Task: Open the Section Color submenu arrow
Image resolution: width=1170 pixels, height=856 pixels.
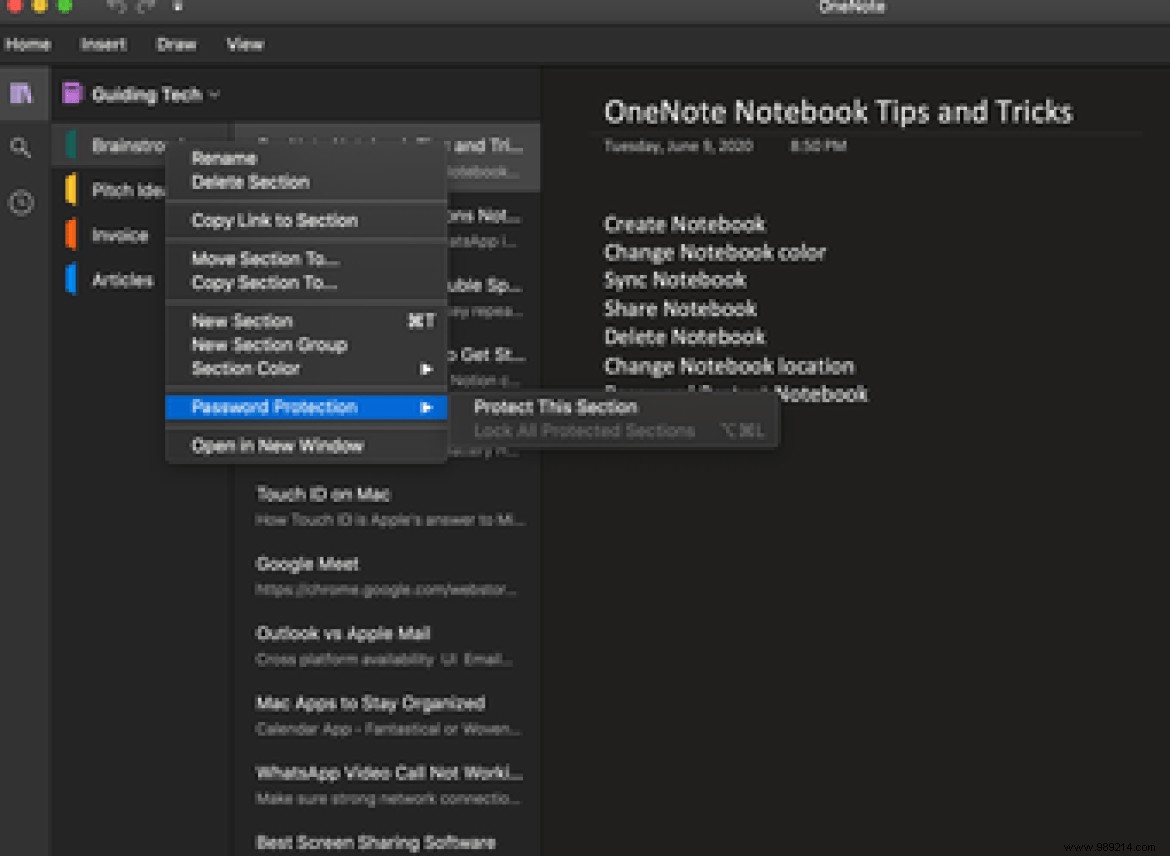Action: (x=428, y=369)
